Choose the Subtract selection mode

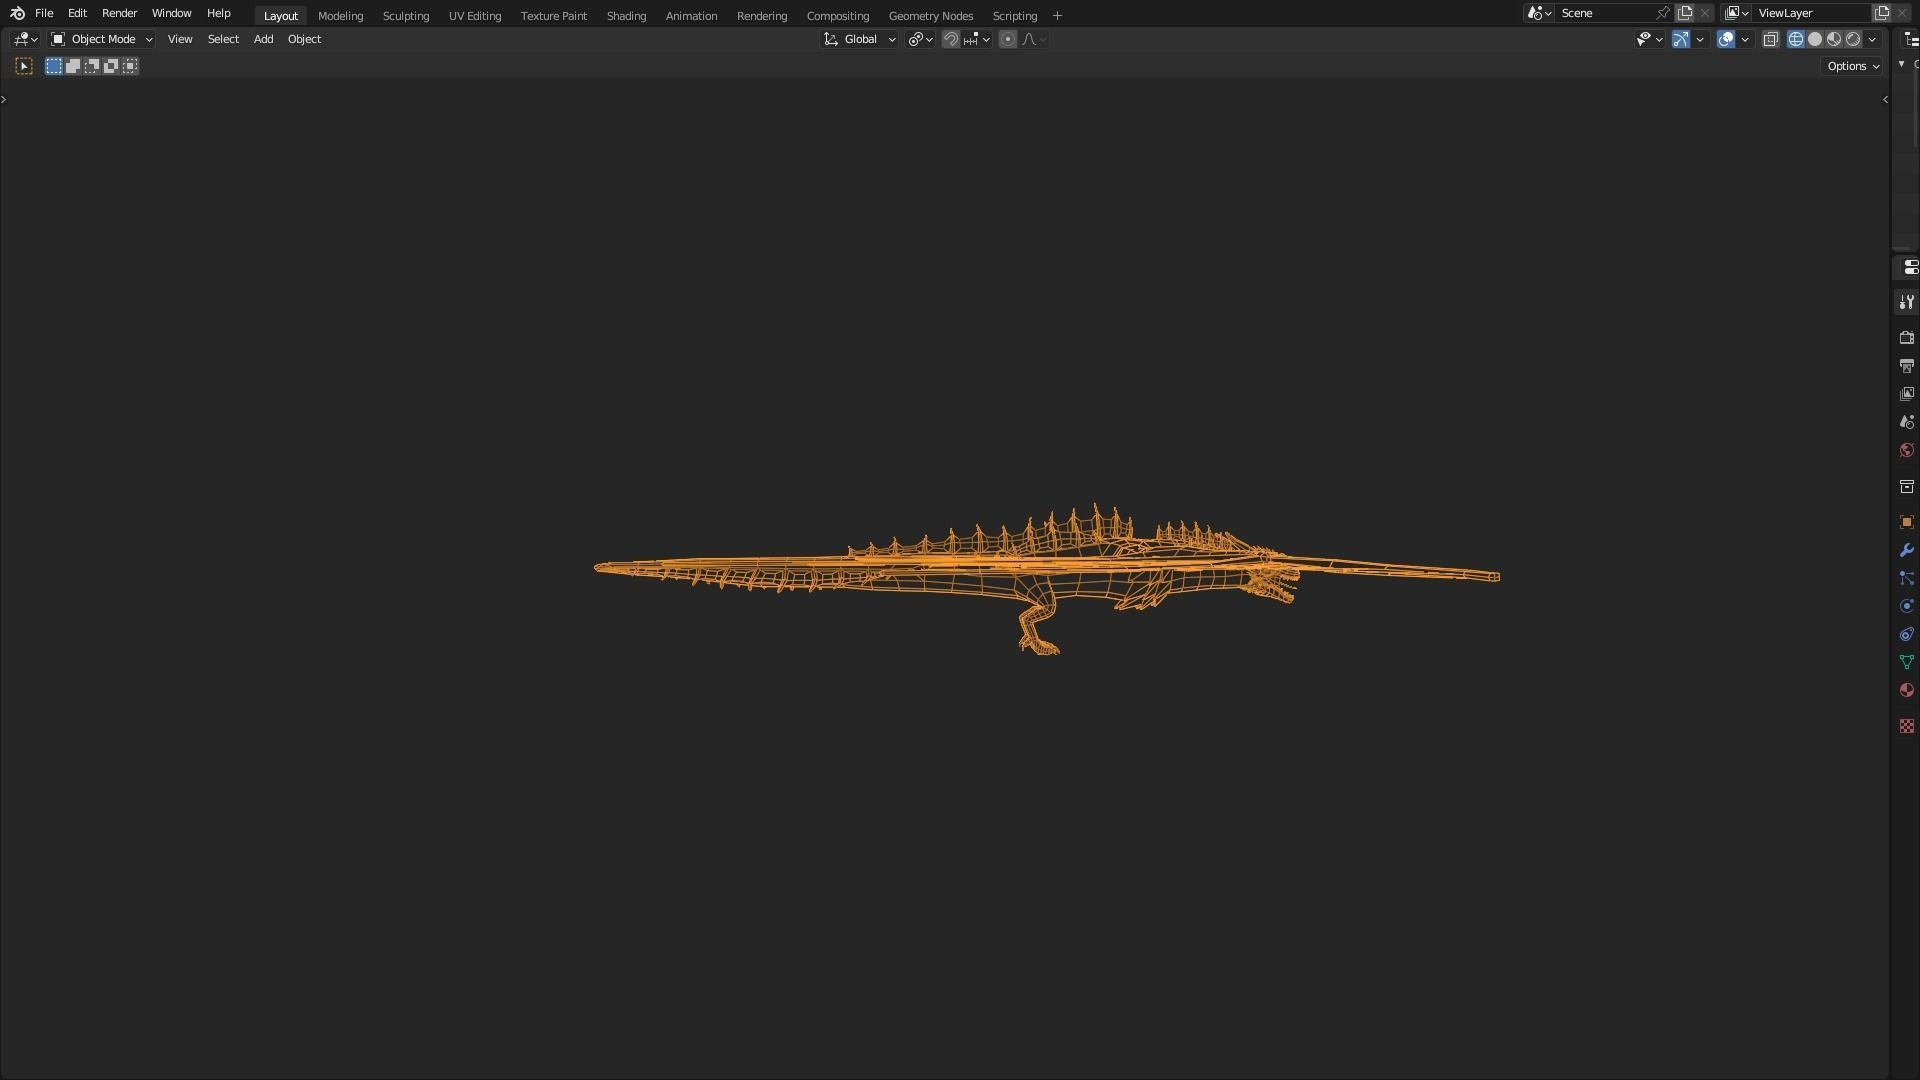tap(92, 66)
